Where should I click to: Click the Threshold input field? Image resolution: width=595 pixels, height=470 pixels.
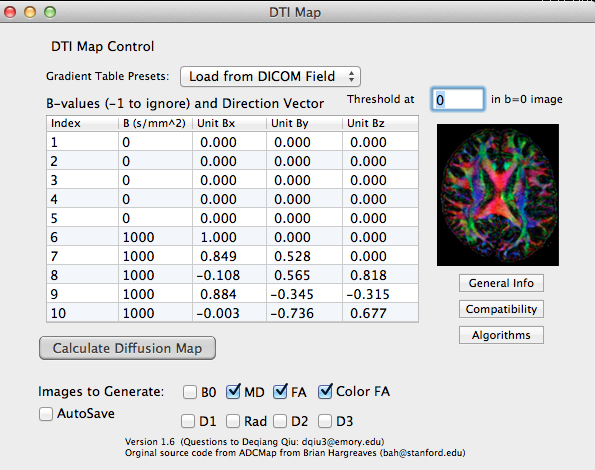pyautogui.click(x=458, y=99)
